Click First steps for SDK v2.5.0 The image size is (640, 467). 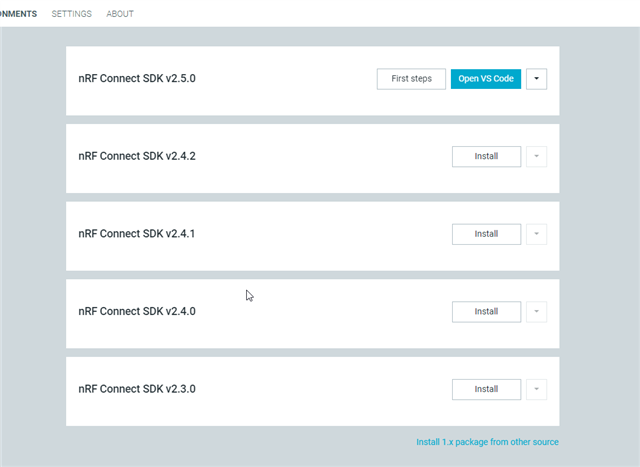pos(411,79)
